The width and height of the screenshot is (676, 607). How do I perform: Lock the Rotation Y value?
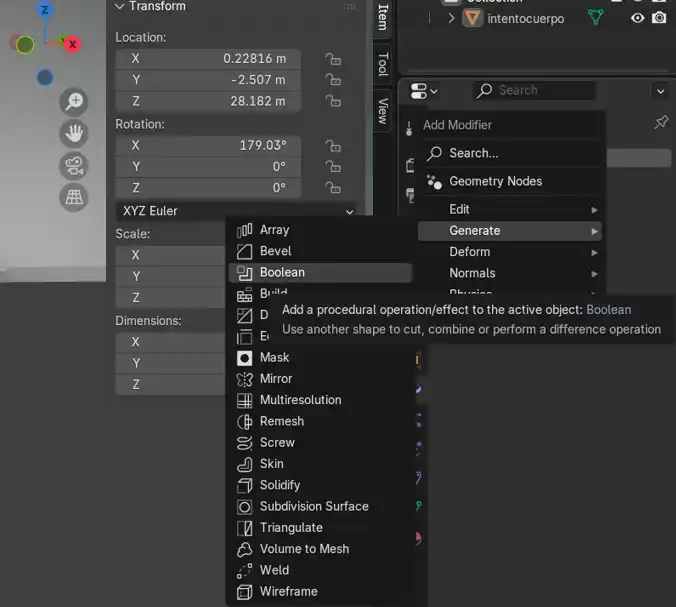tap(333, 167)
